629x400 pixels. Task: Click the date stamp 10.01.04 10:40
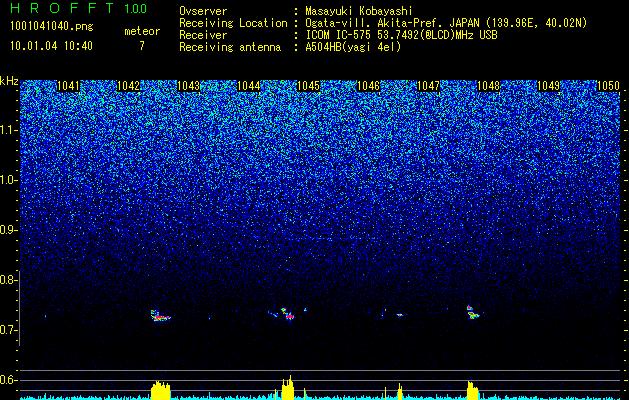click(51, 46)
